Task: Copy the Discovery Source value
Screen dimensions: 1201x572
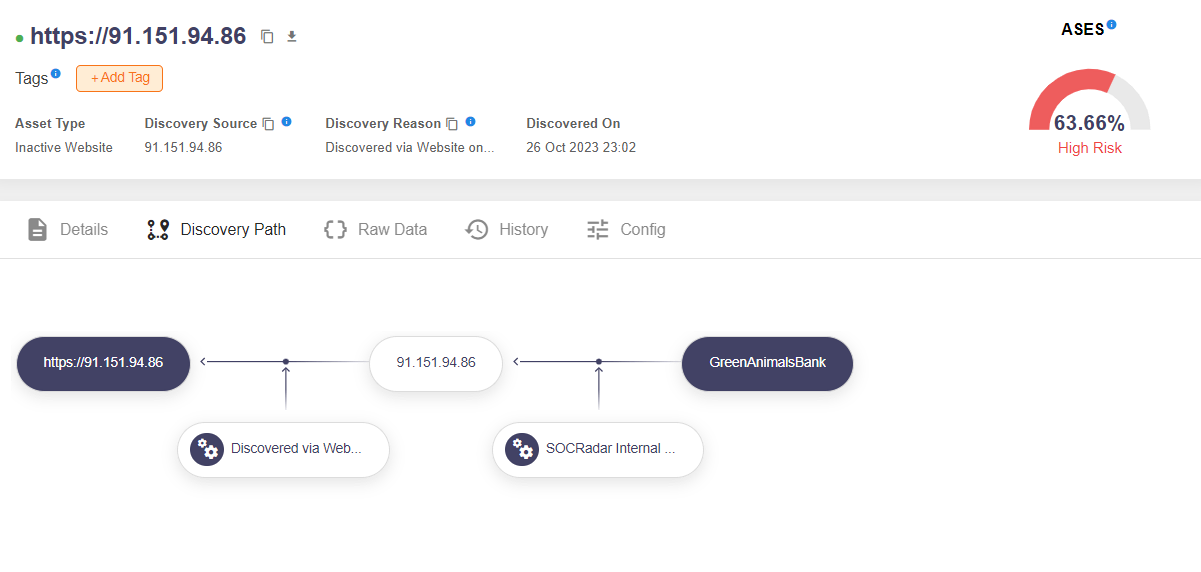Action: (x=268, y=124)
